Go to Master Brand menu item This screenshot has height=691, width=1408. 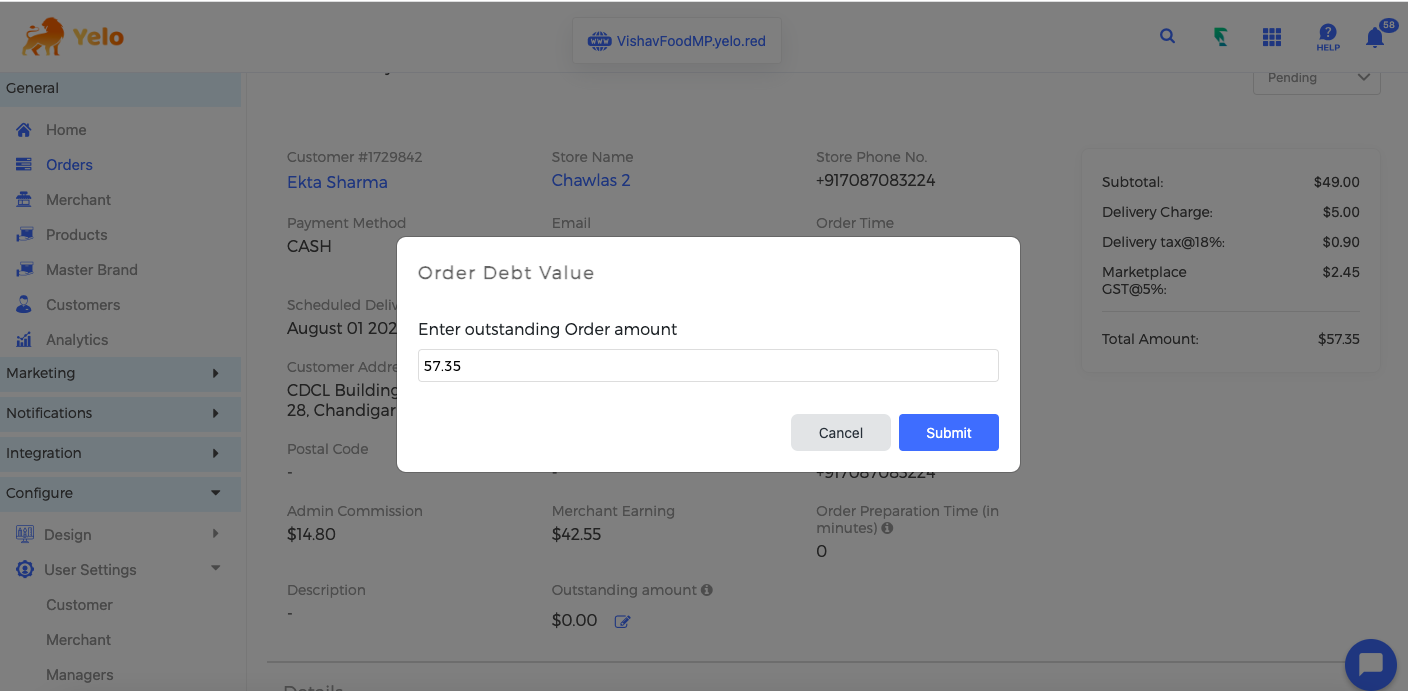coord(91,270)
